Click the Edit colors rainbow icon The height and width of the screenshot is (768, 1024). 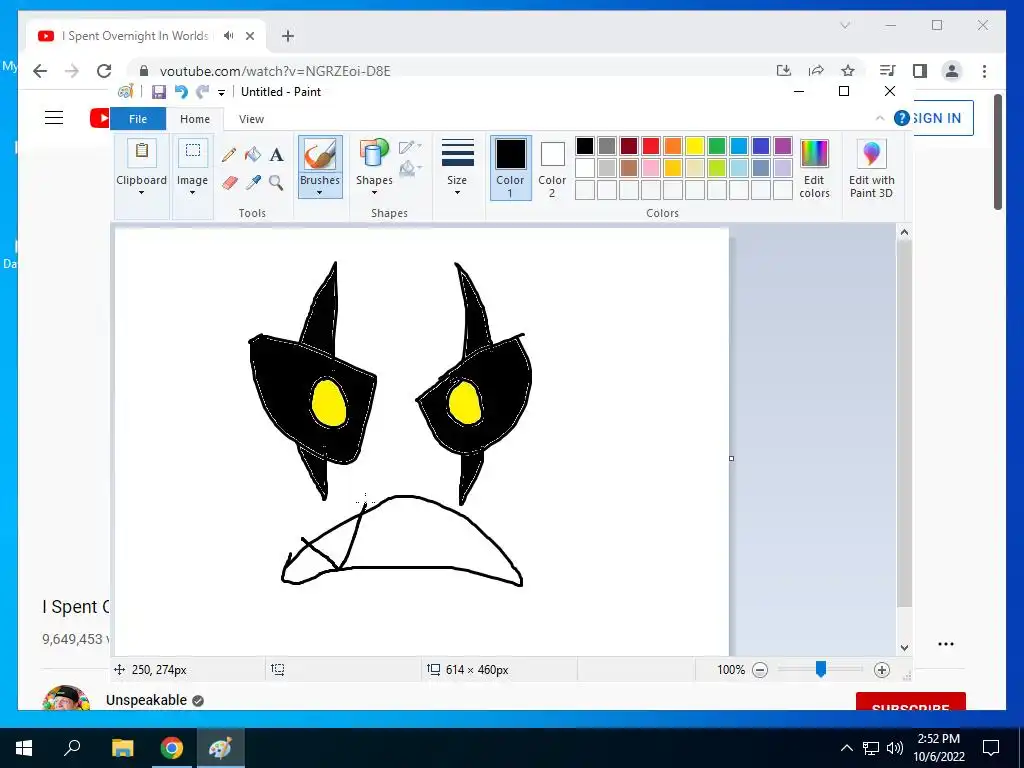tap(814, 154)
